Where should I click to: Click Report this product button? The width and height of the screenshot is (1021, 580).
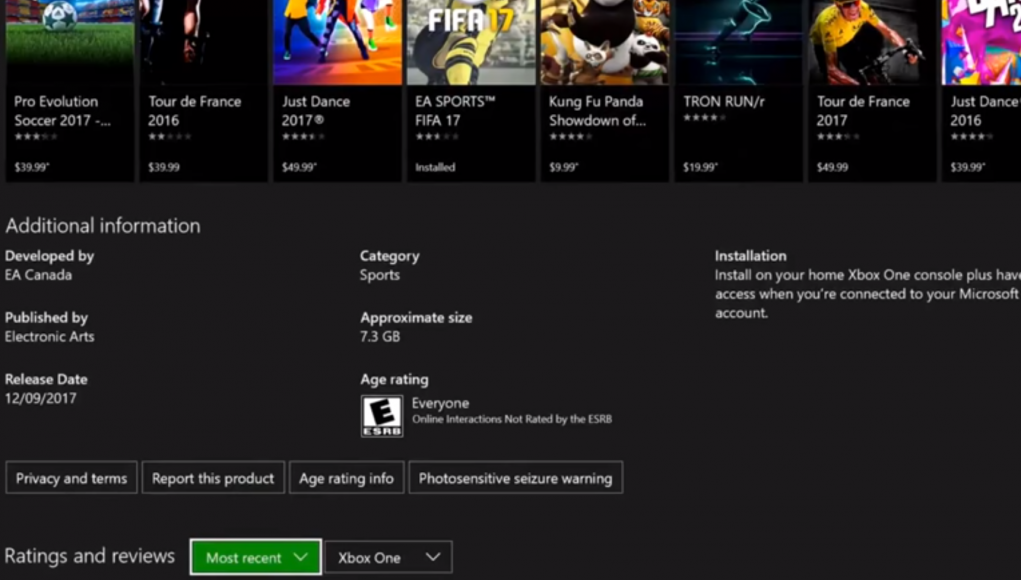click(x=213, y=478)
